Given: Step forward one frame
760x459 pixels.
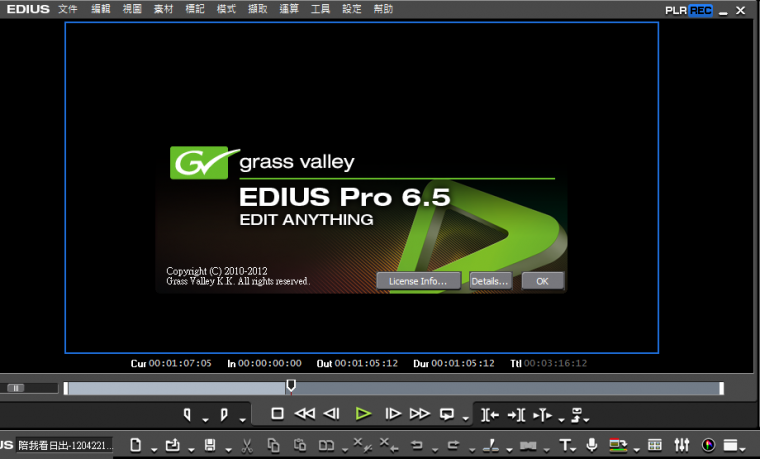Looking at the screenshot, I should 393,414.
